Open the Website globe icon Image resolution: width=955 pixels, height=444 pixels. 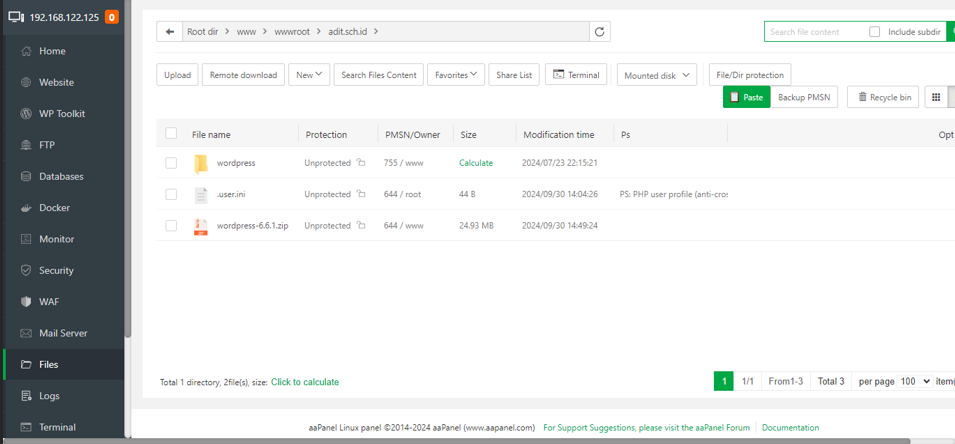26,82
